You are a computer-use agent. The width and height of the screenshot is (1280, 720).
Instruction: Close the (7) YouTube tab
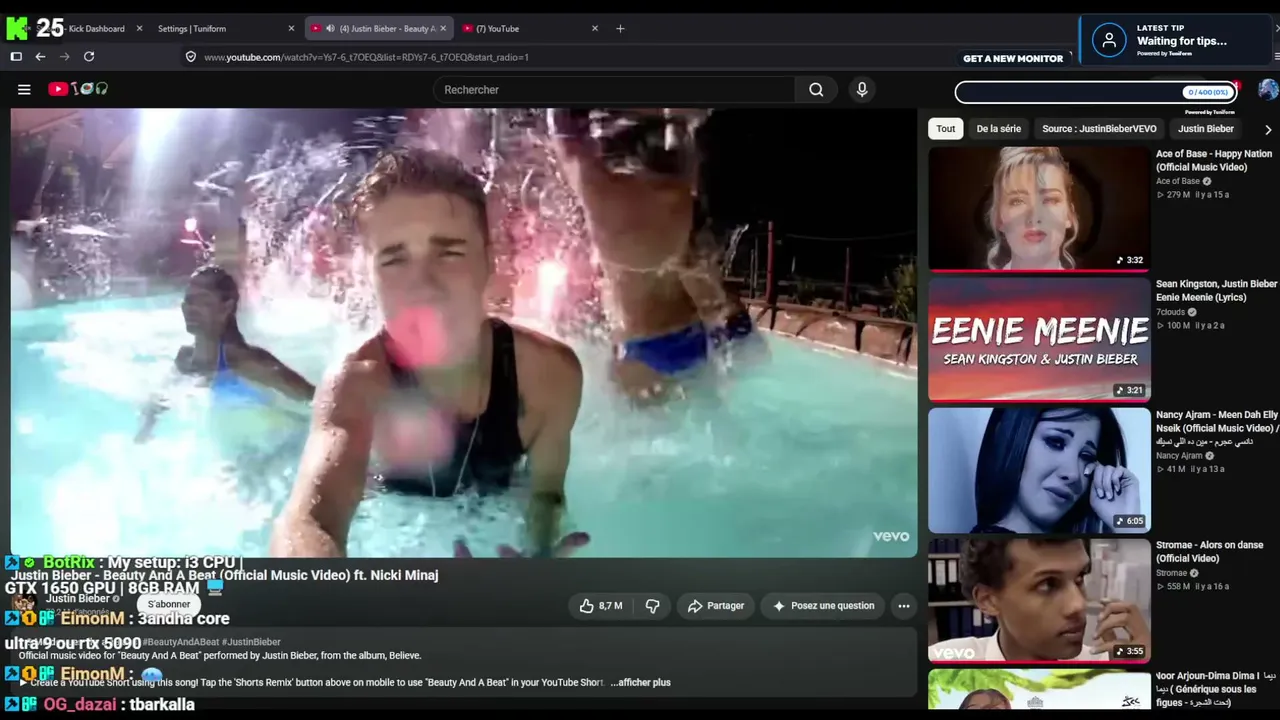tap(595, 29)
